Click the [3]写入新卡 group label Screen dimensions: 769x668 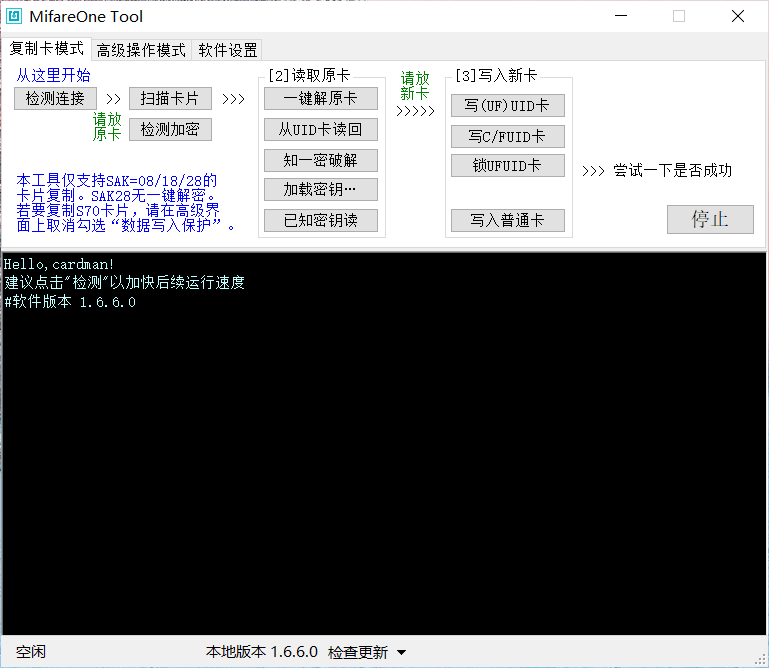[x=496, y=76]
